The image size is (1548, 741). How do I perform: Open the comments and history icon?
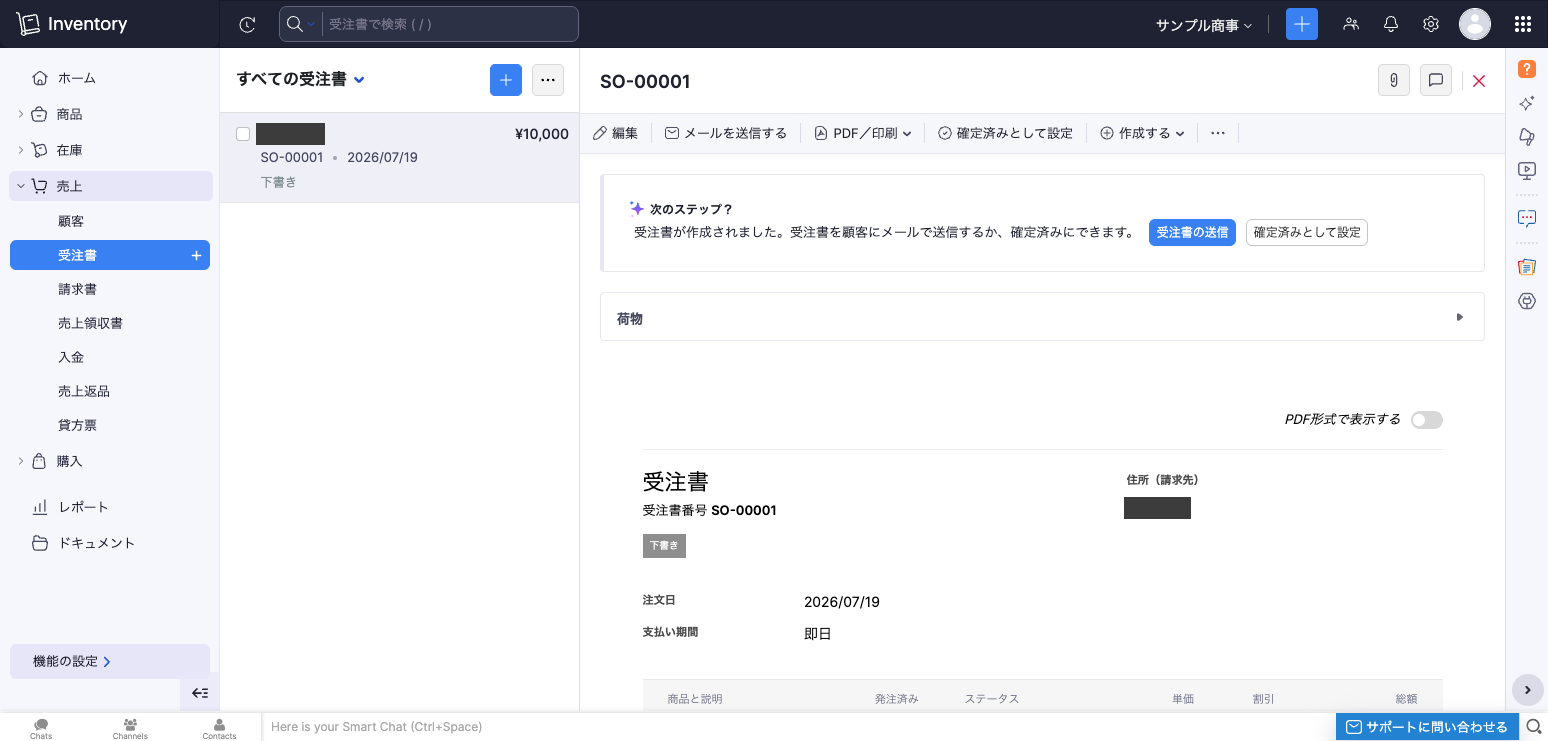pyautogui.click(x=1436, y=81)
